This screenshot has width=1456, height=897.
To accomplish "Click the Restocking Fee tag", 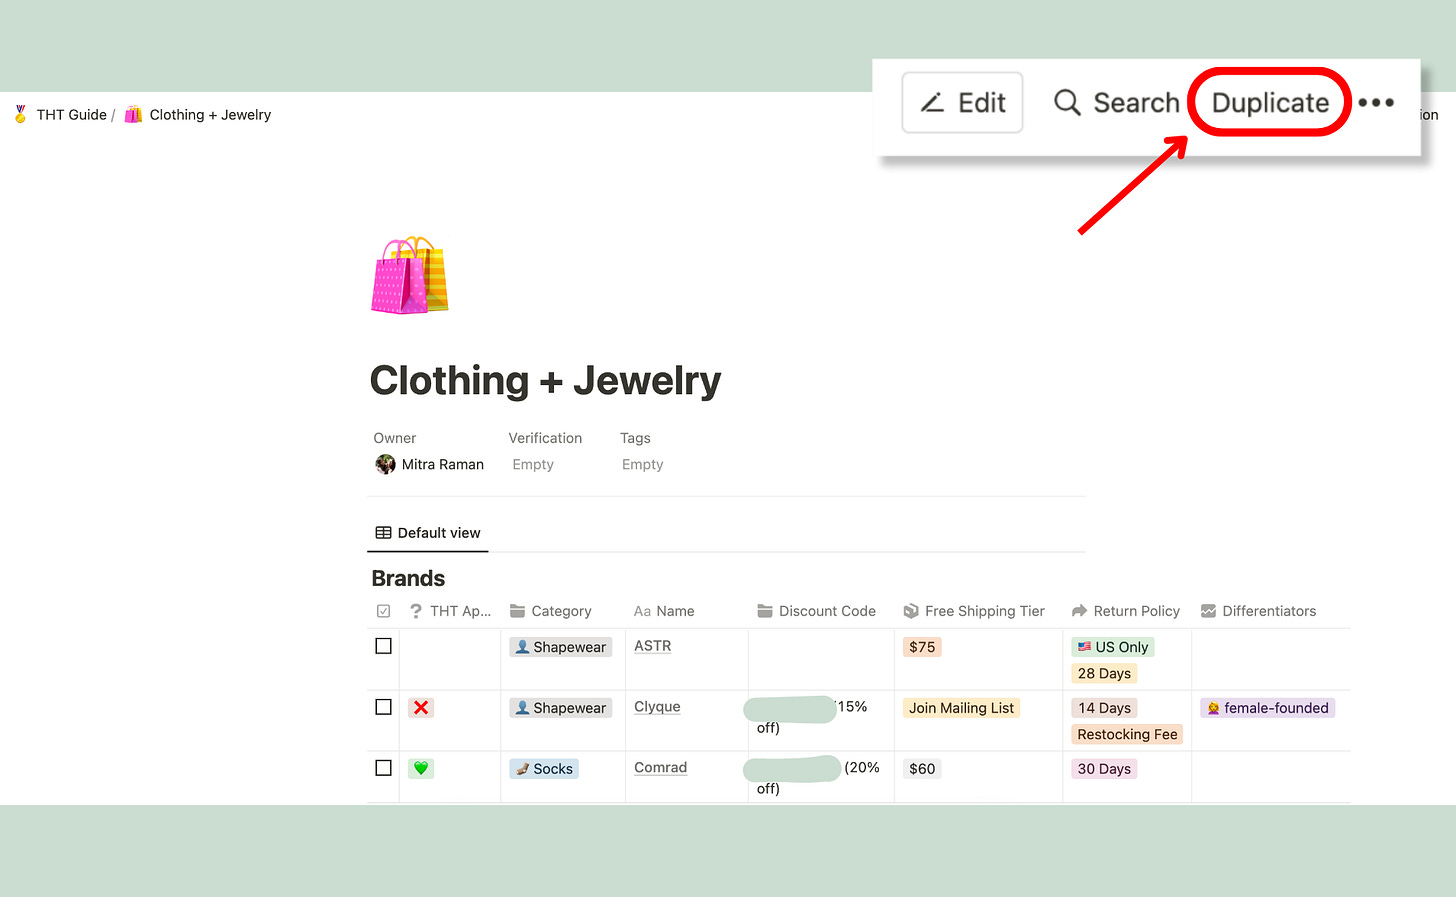I will click(x=1127, y=735).
